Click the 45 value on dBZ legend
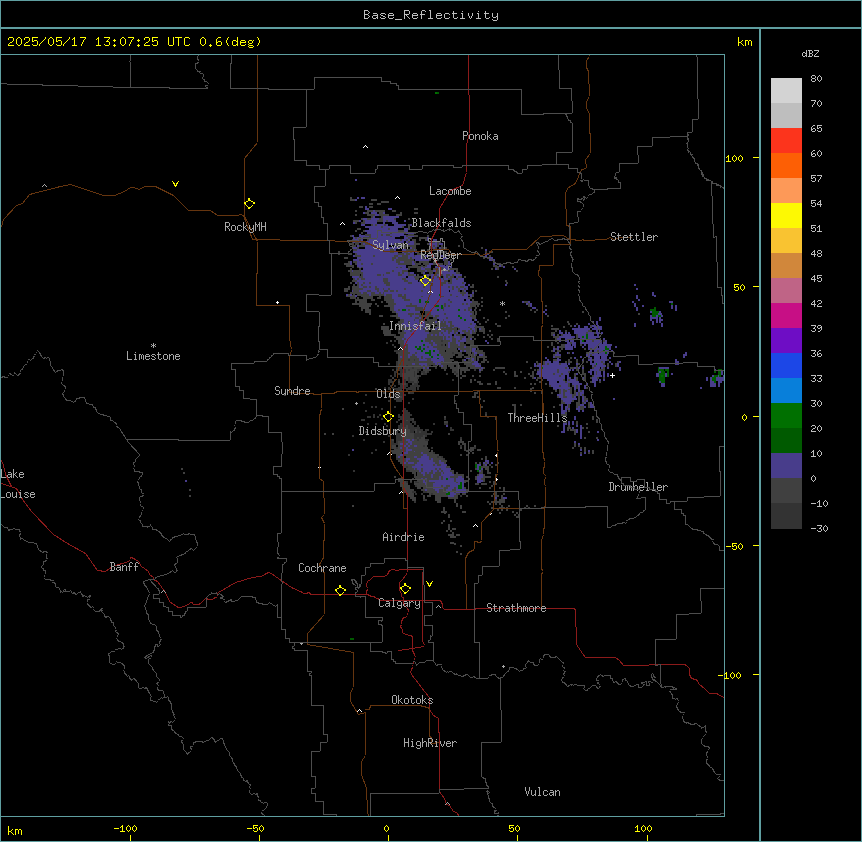 coord(816,279)
